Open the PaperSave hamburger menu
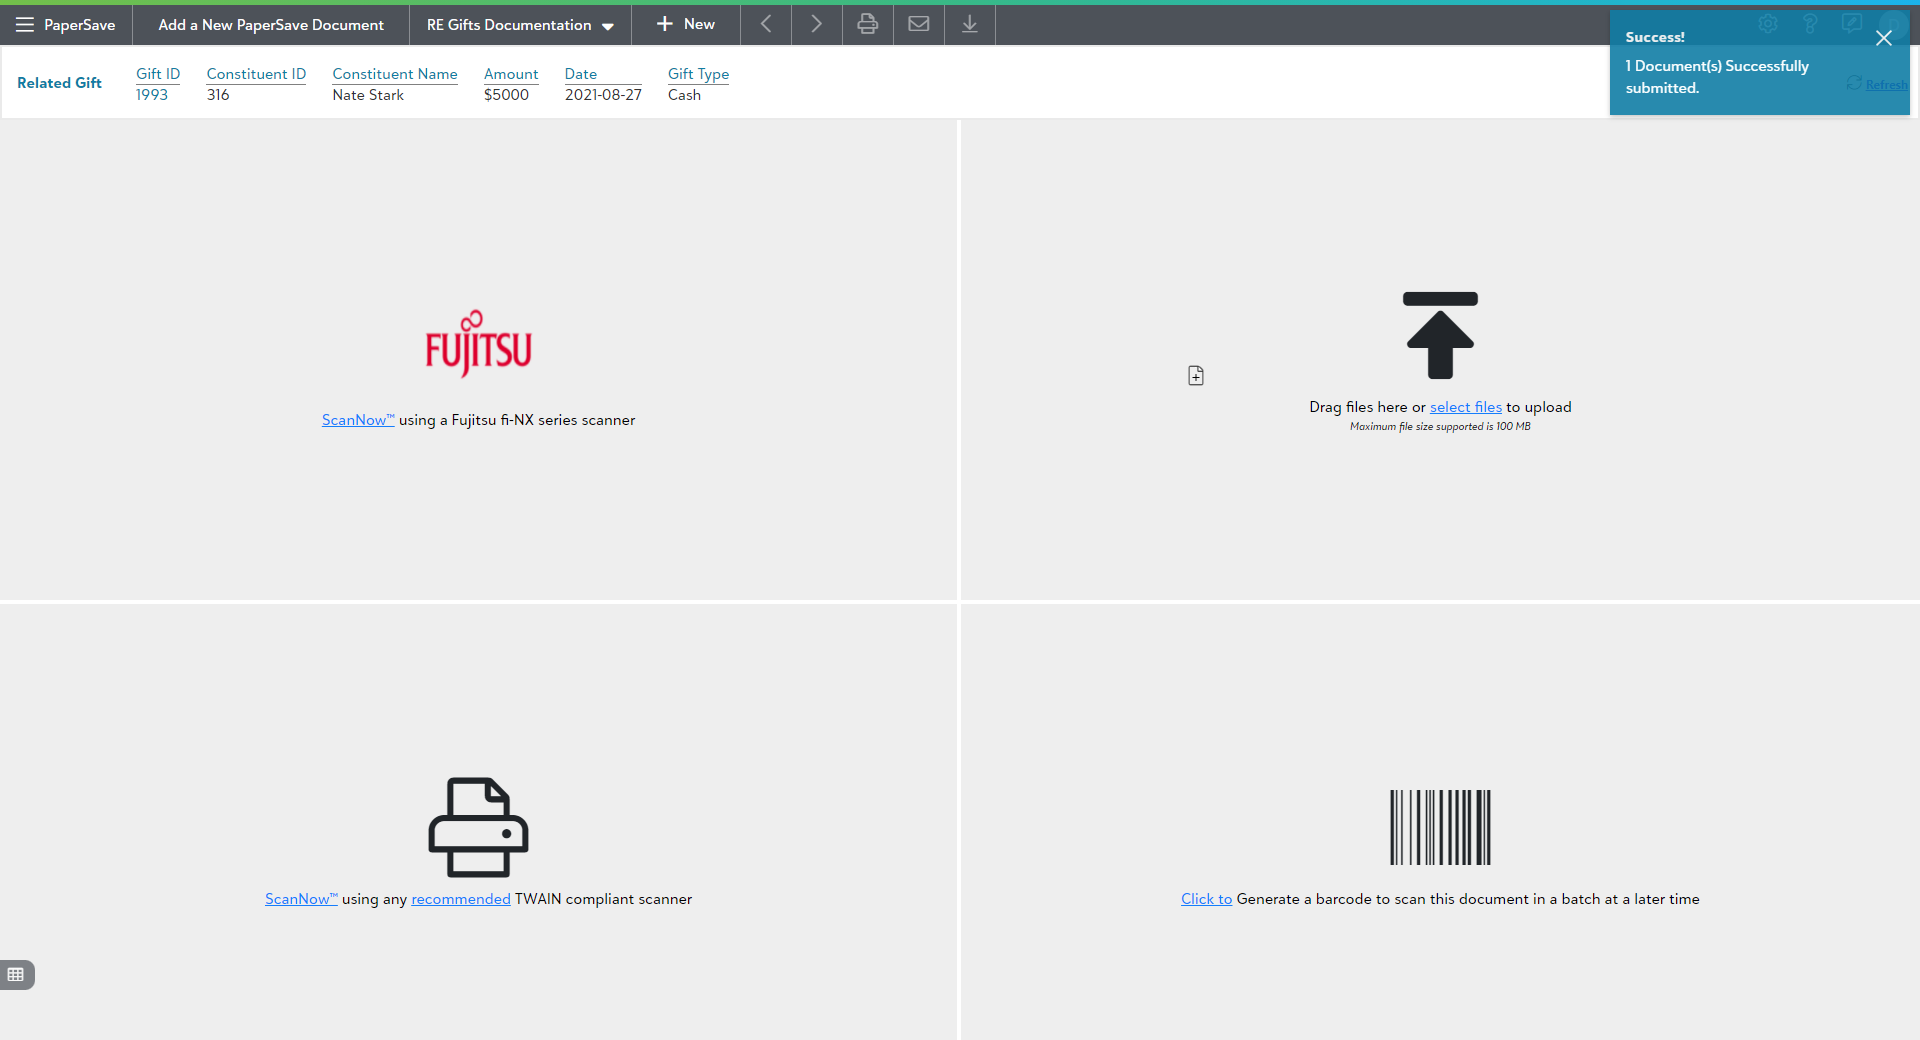This screenshot has width=1920, height=1040. tap(25, 25)
